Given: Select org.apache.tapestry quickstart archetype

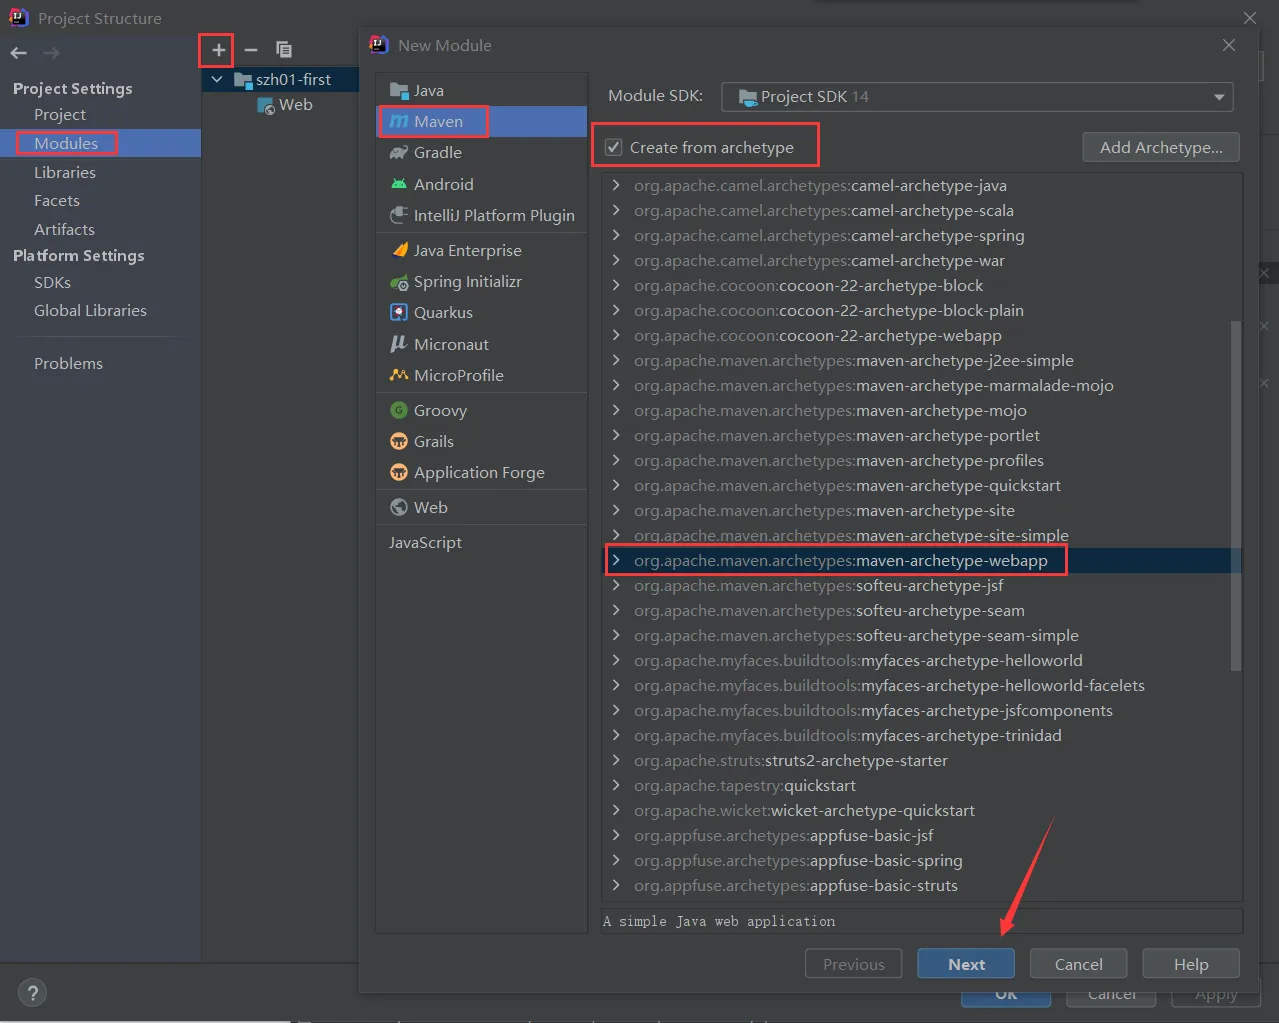Looking at the screenshot, I should (x=744, y=785).
